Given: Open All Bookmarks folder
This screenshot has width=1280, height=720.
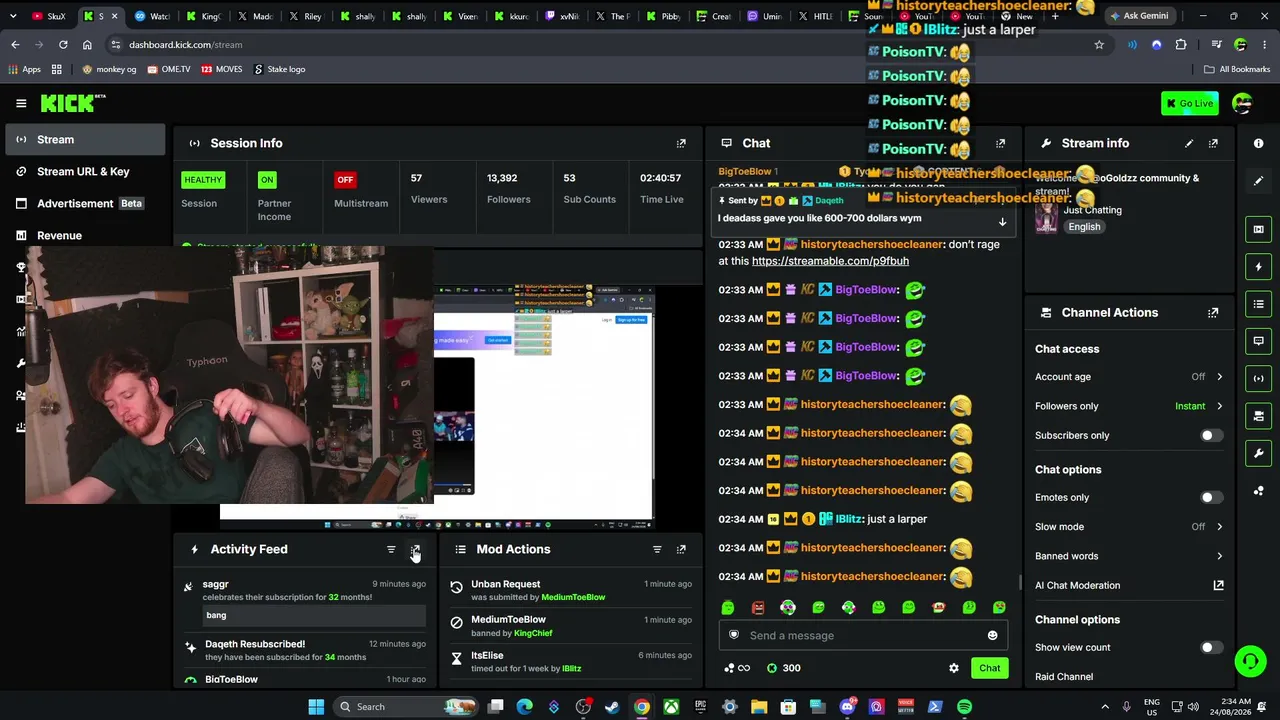Looking at the screenshot, I should tap(1237, 69).
